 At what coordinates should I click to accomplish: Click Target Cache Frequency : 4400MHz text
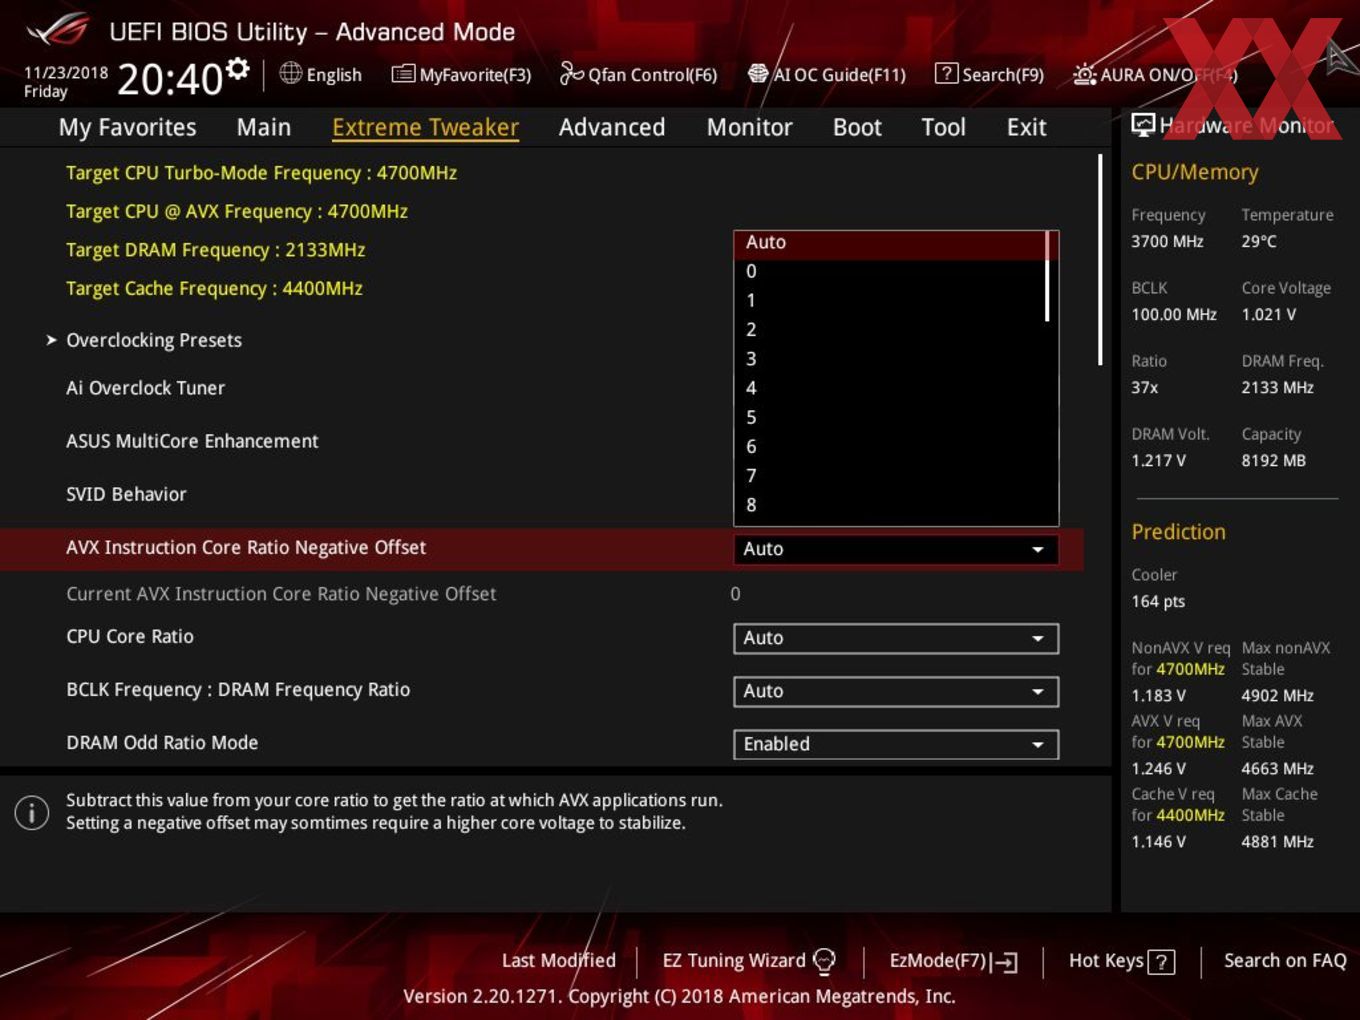(x=214, y=288)
